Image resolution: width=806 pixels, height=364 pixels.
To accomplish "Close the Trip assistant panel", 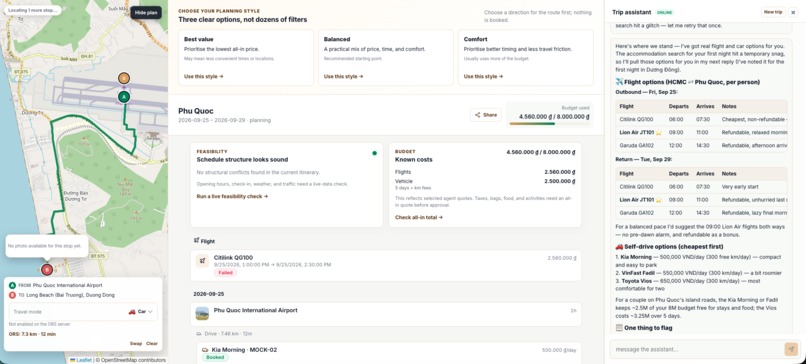I will 793,12.
